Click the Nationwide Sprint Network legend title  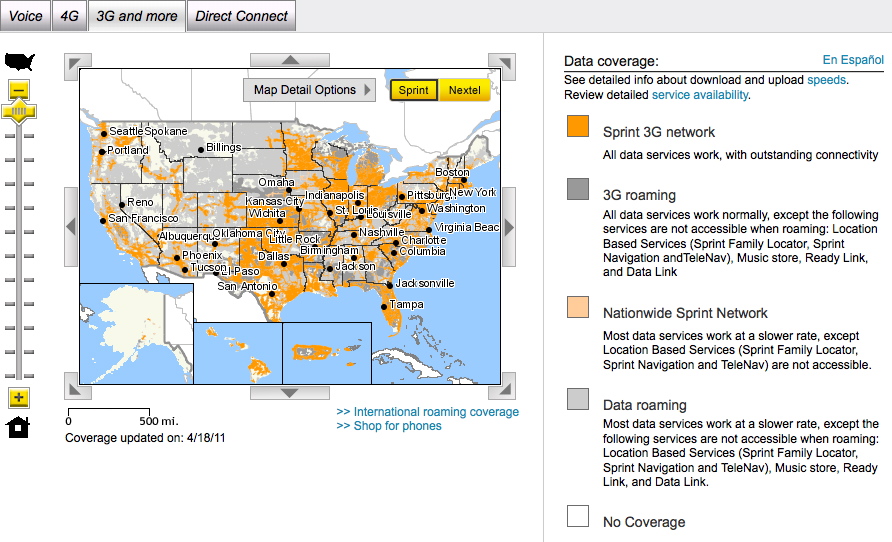point(685,313)
